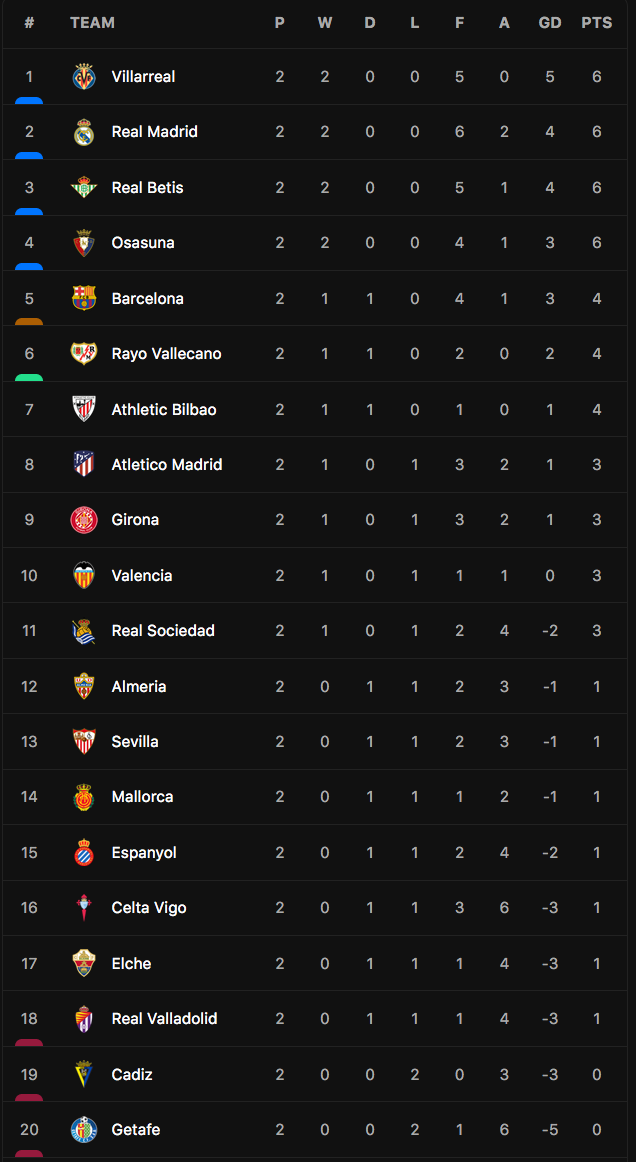This screenshot has height=1162, width=636.
Task: Click the green marker under position 6
Action: (x=29, y=377)
